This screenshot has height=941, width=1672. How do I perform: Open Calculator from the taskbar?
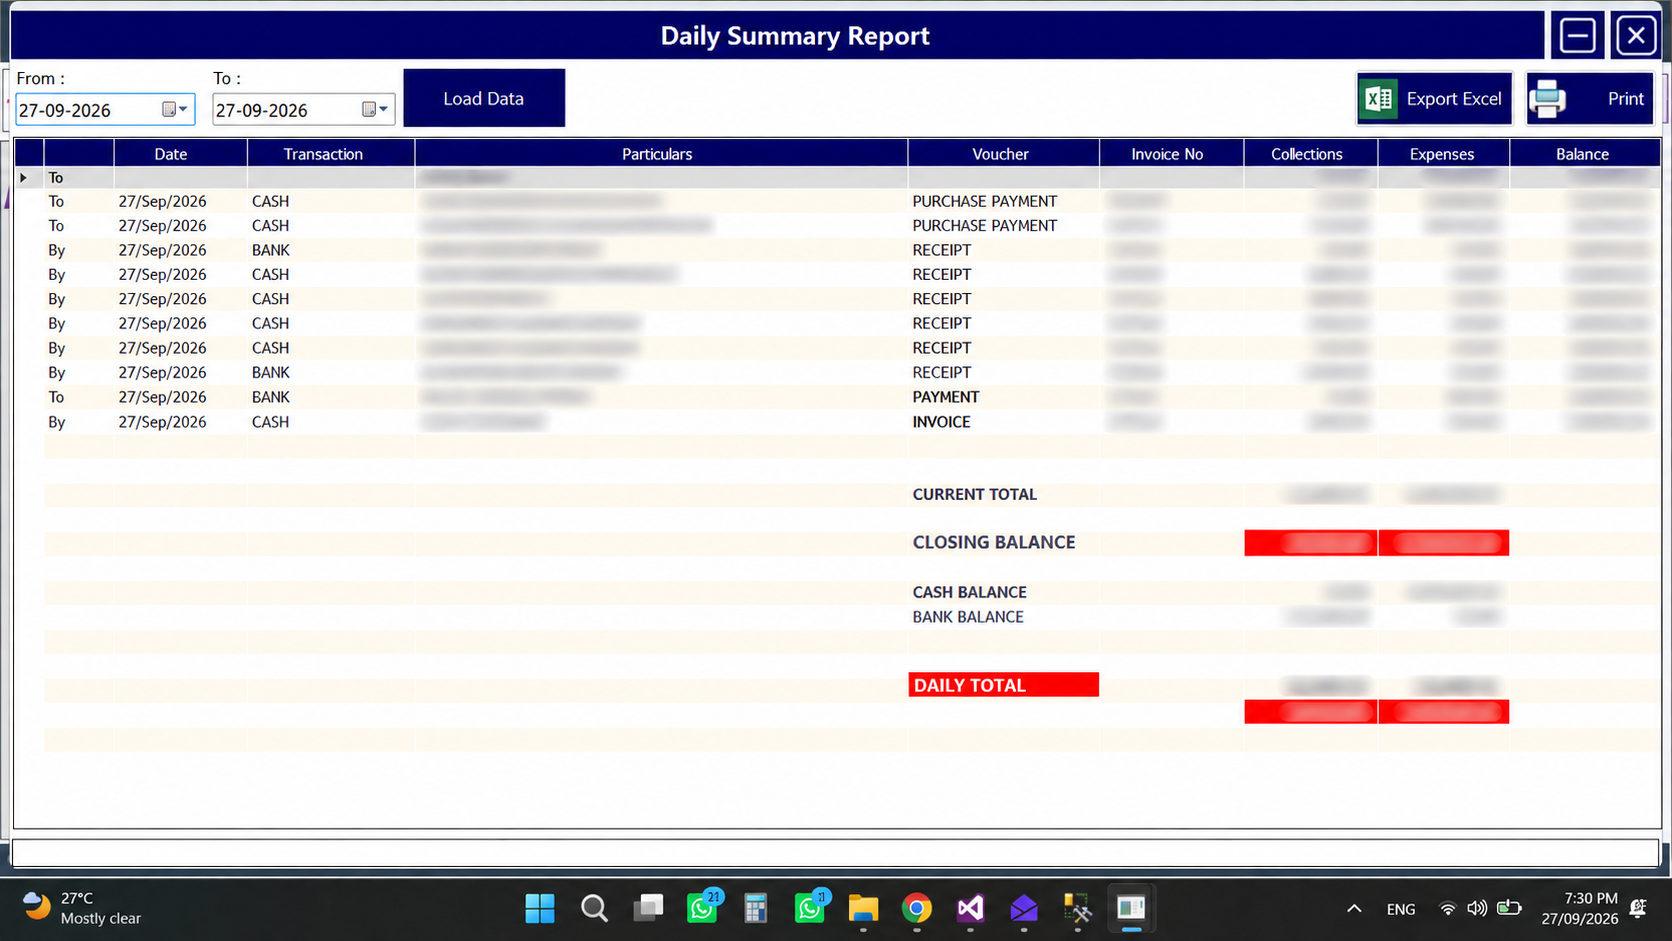coord(756,908)
